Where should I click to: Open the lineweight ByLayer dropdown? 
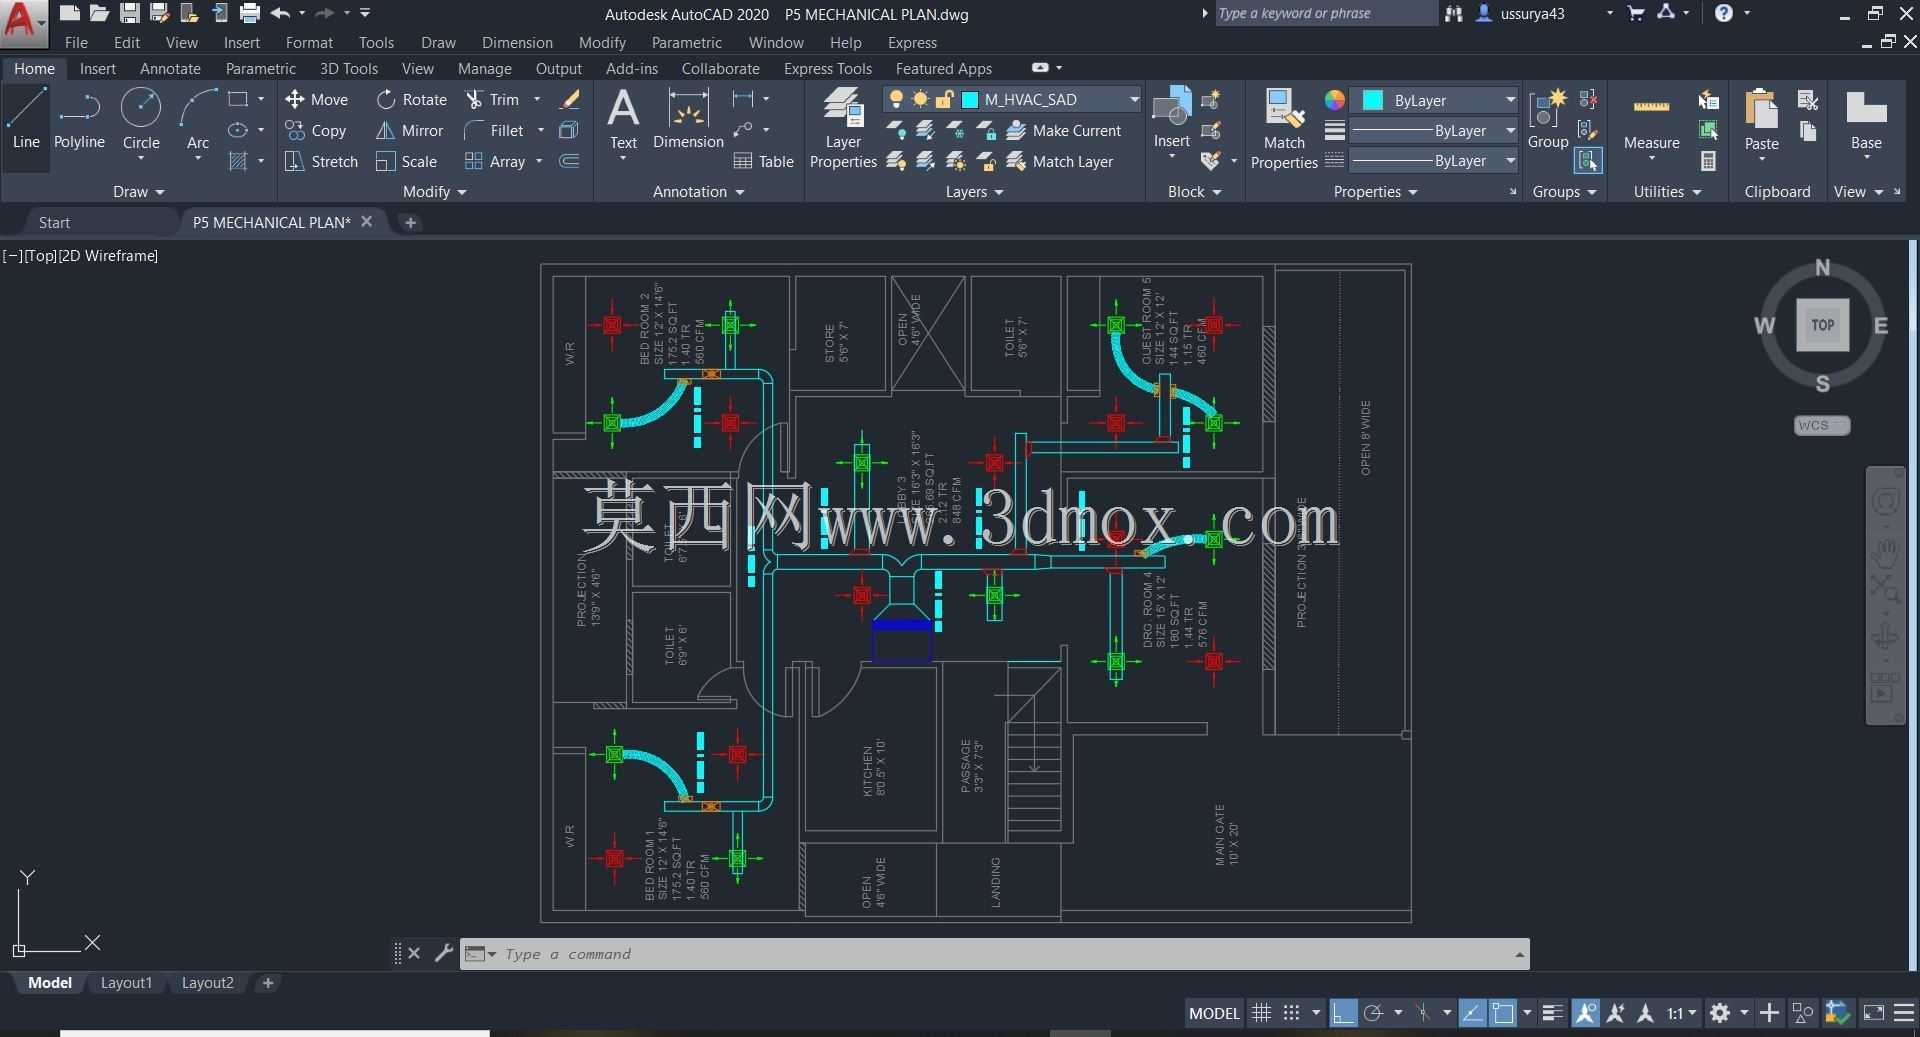click(1510, 130)
